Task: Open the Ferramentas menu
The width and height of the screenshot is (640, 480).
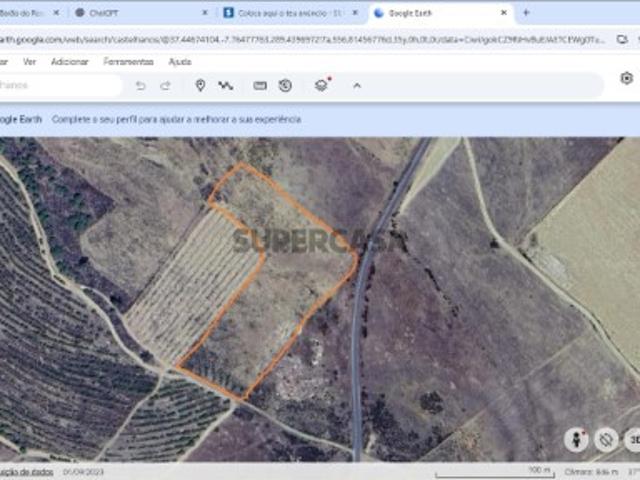Action: tap(129, 62)
